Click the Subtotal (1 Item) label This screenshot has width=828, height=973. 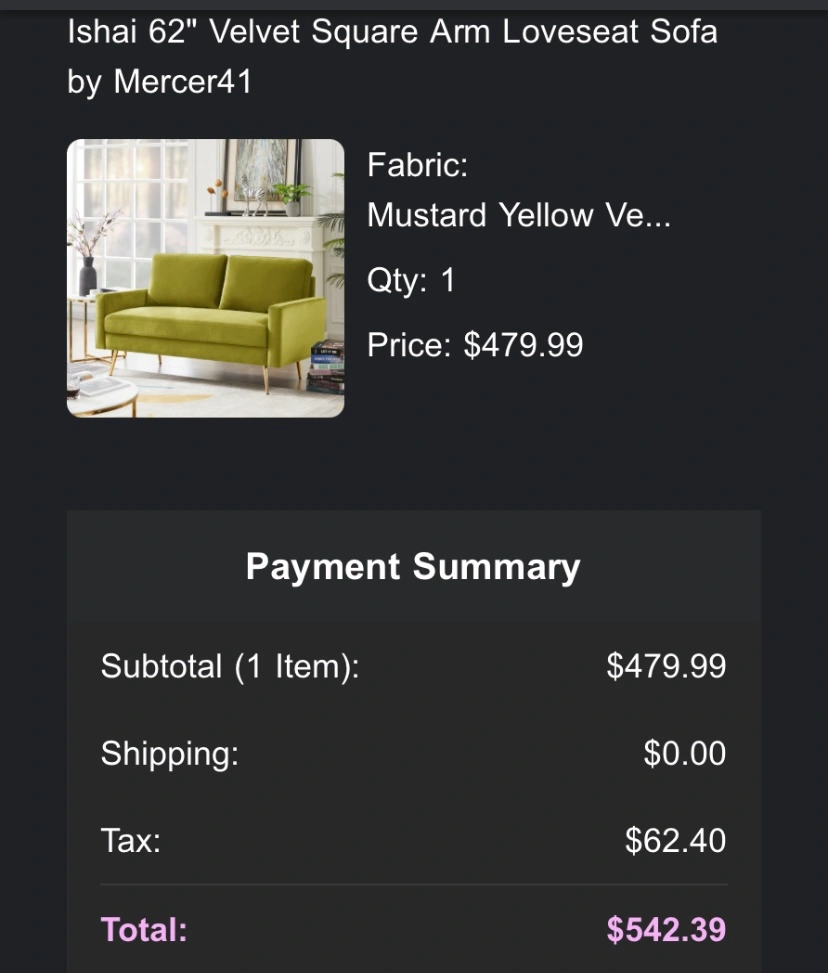click(x=230, y=666)
